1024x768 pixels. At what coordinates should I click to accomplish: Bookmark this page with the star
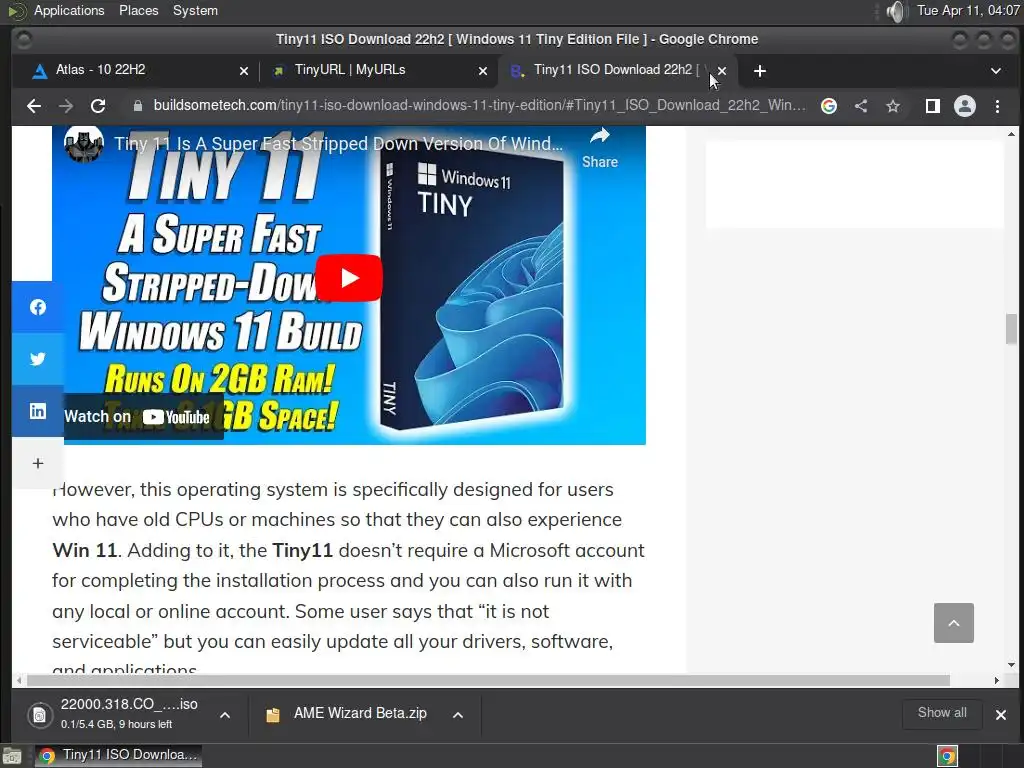[x=893, y=106]
